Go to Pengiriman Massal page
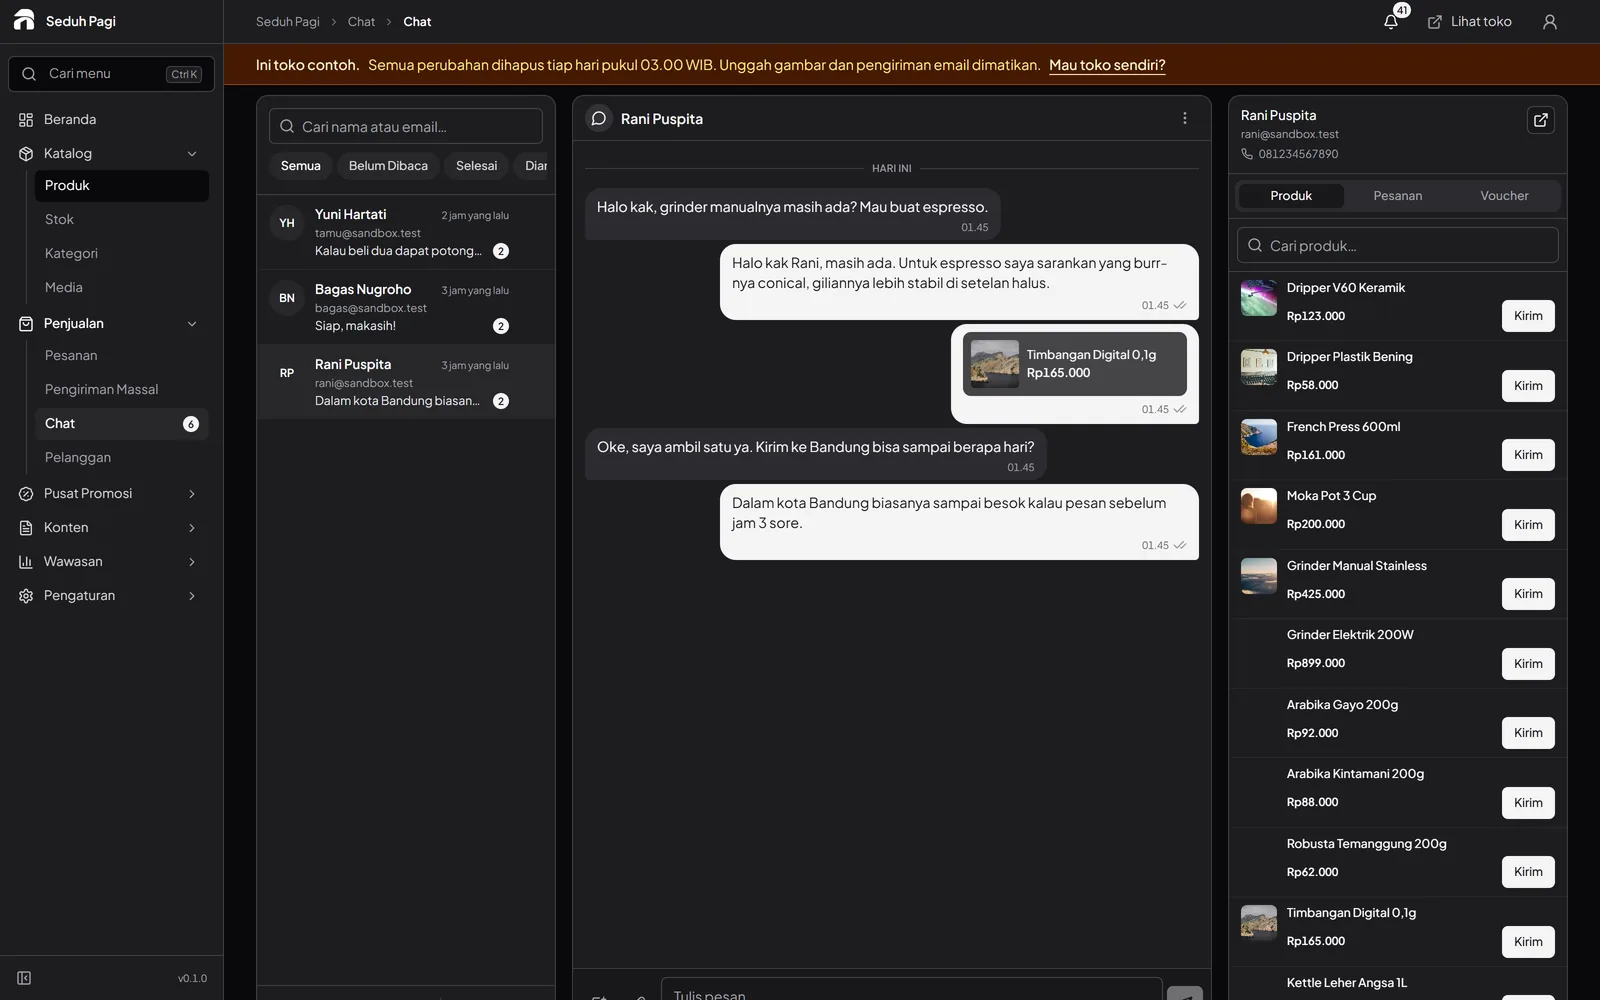This screenshot has height=1000, width=1600. click(121, 389)
